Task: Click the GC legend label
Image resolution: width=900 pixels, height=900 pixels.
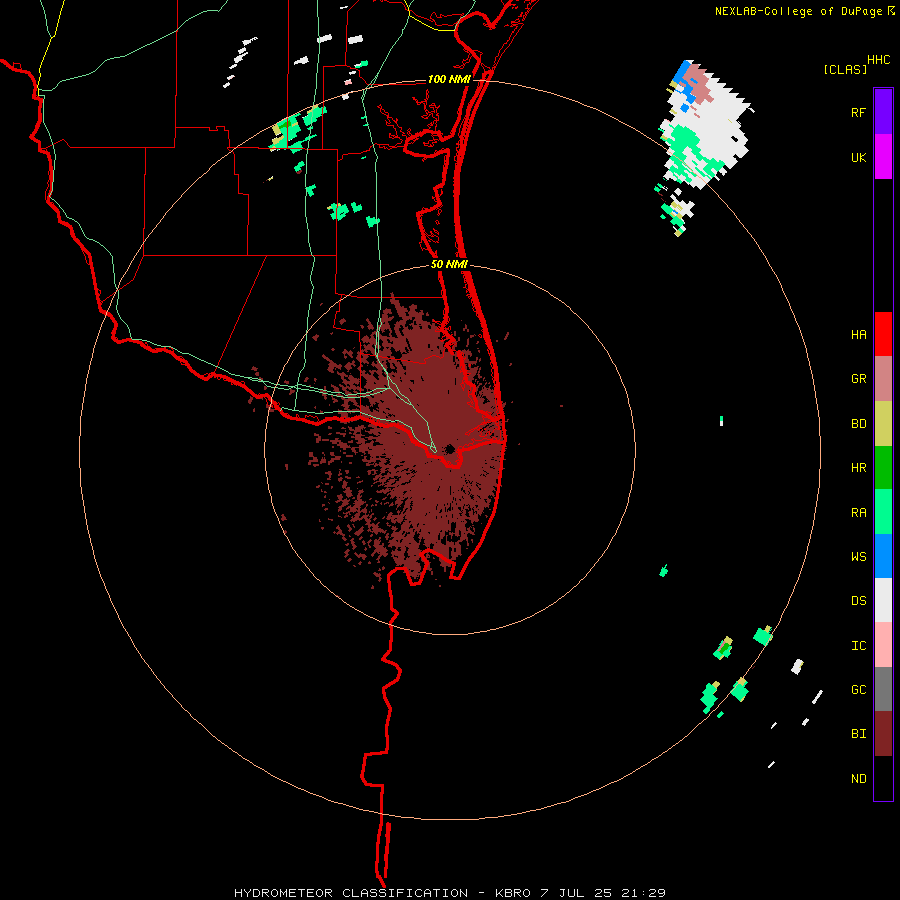Action: pos(859,690)
